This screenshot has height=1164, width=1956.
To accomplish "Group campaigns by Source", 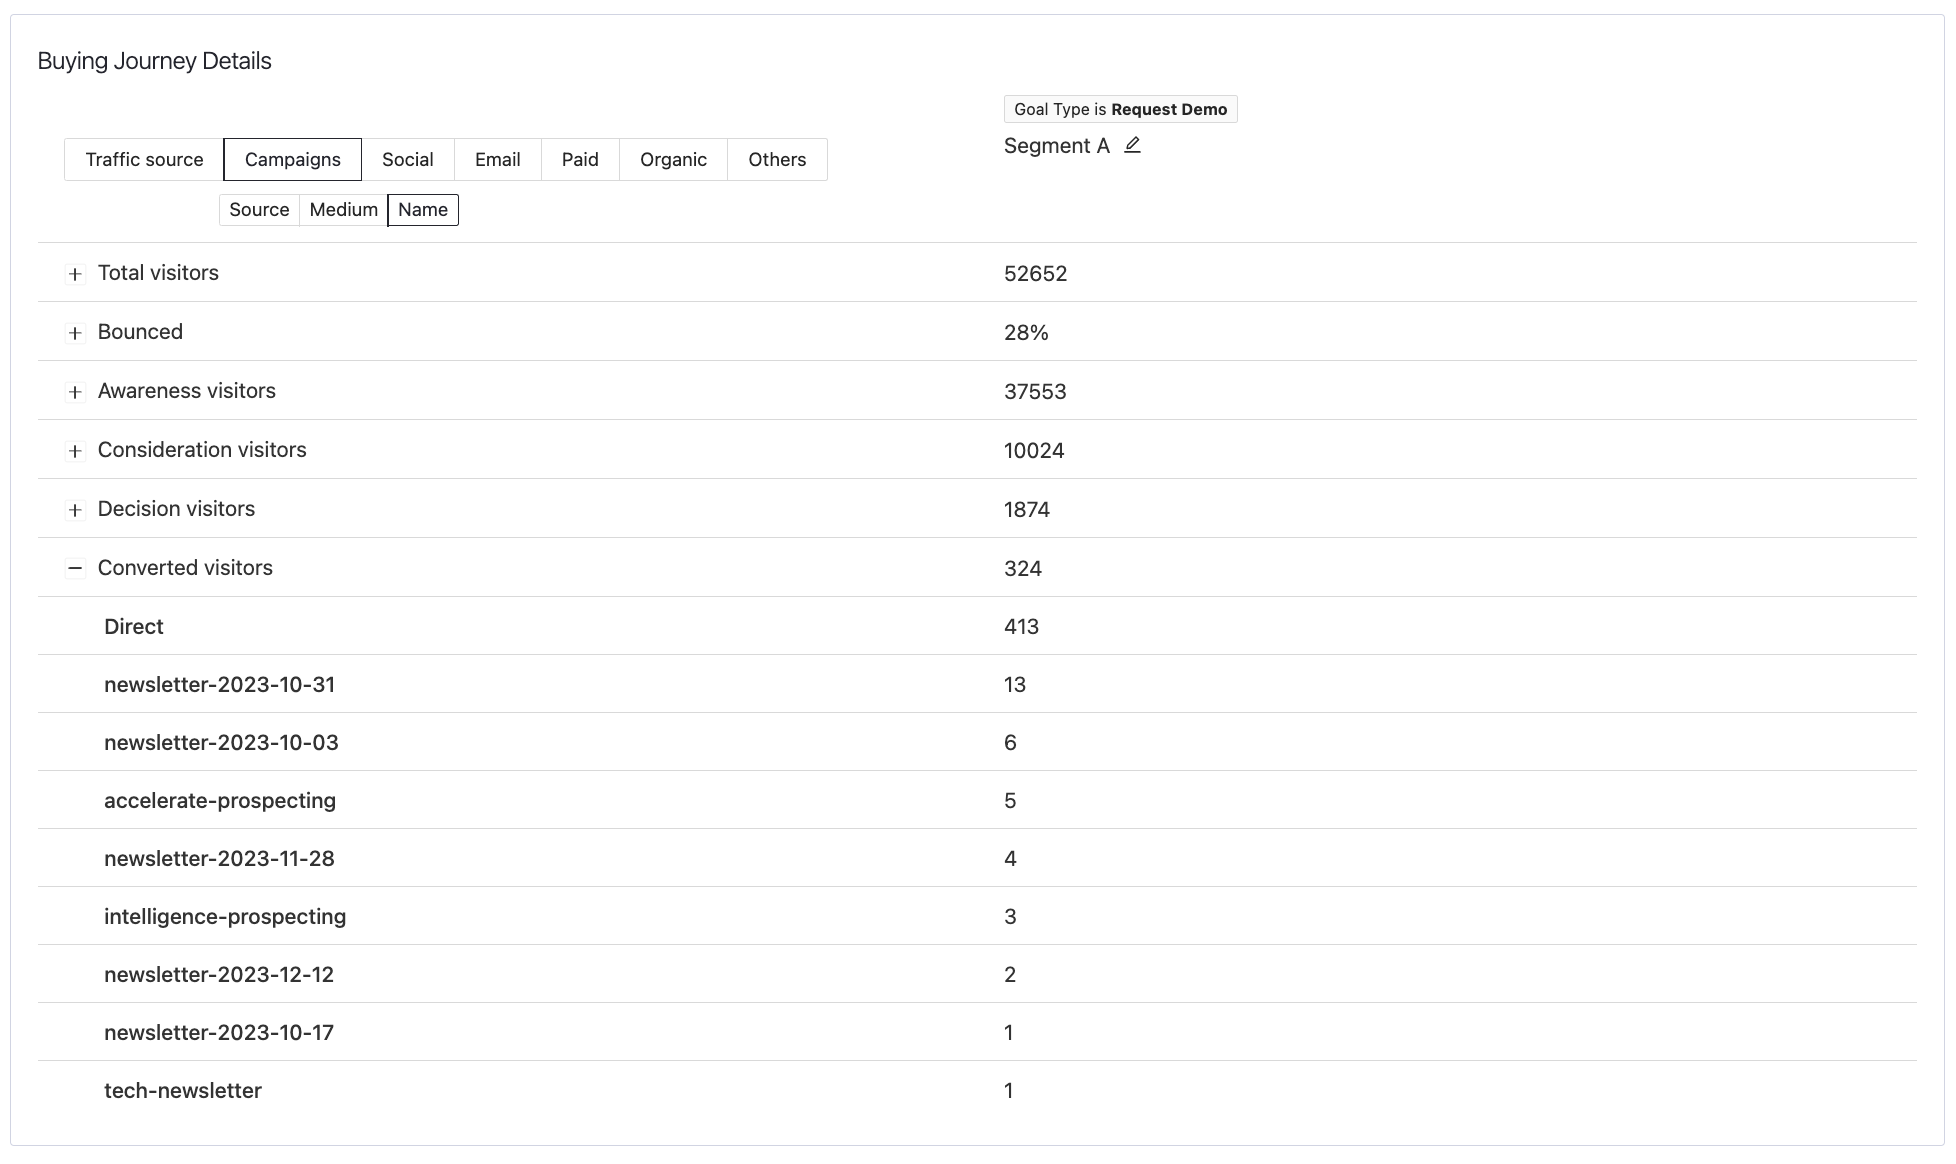I will (x=259, y=210).
